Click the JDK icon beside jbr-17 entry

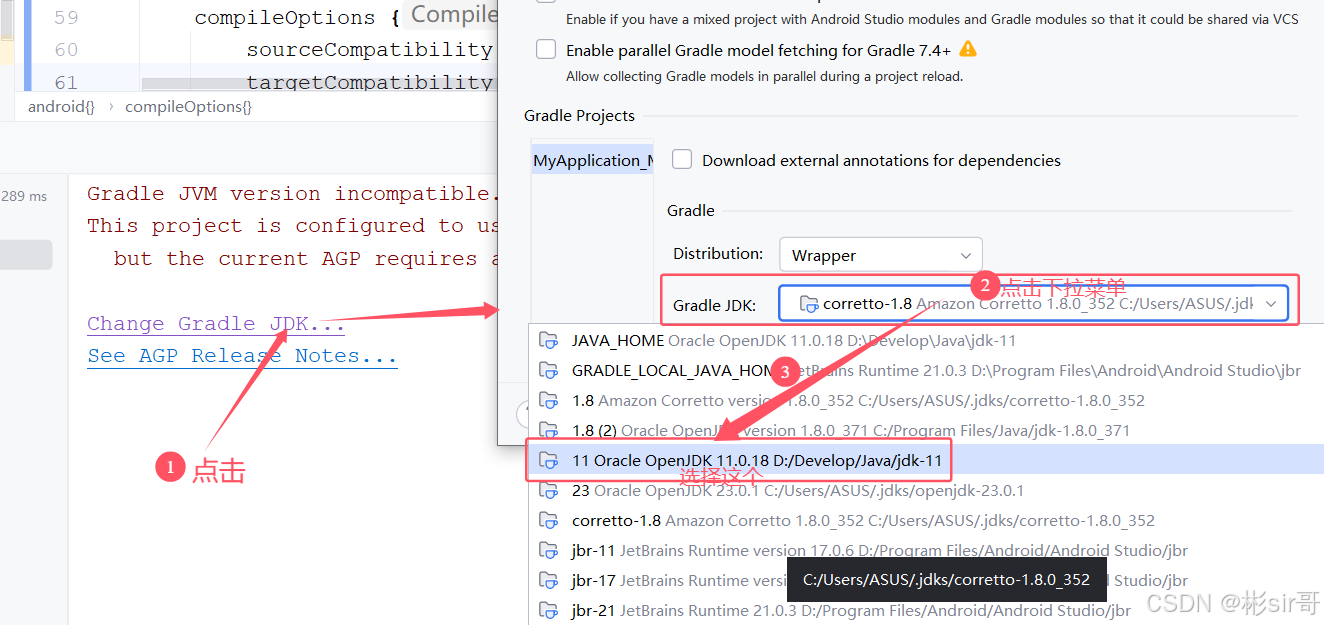point(548,580)
